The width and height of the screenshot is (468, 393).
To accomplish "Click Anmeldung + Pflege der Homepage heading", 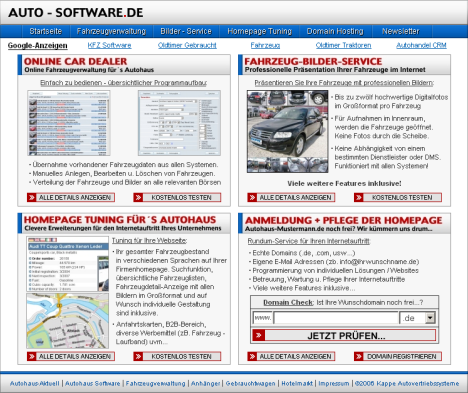I will [344, 220].
